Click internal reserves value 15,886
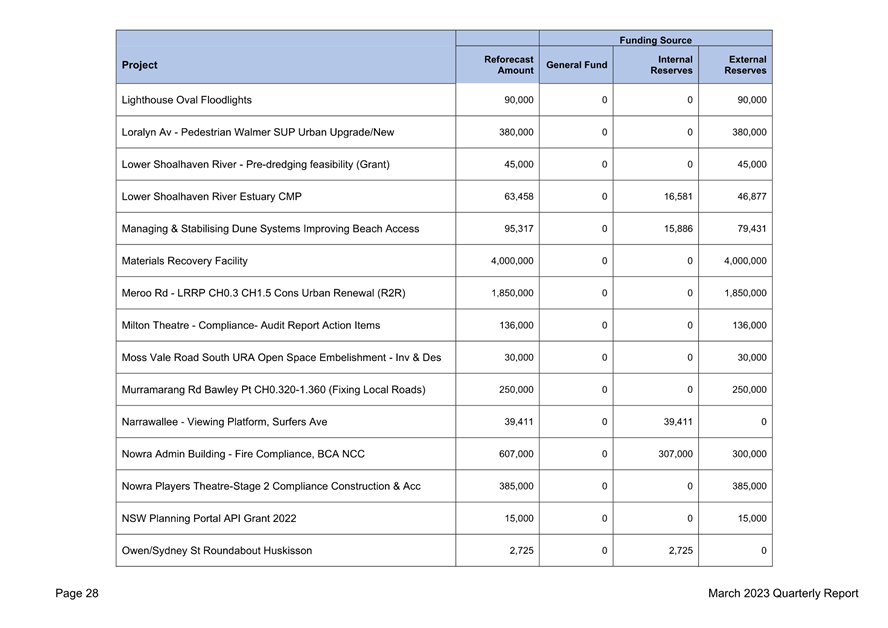The width and height of the screenshot is (888, 628). [678, 229]
